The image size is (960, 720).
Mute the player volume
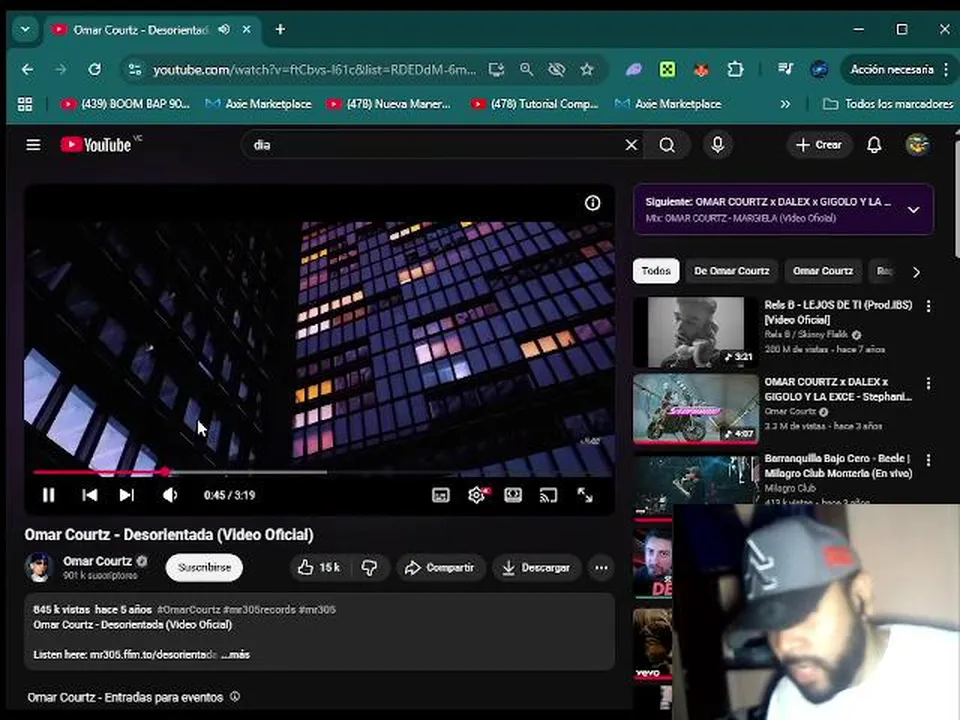click(170, 495)
